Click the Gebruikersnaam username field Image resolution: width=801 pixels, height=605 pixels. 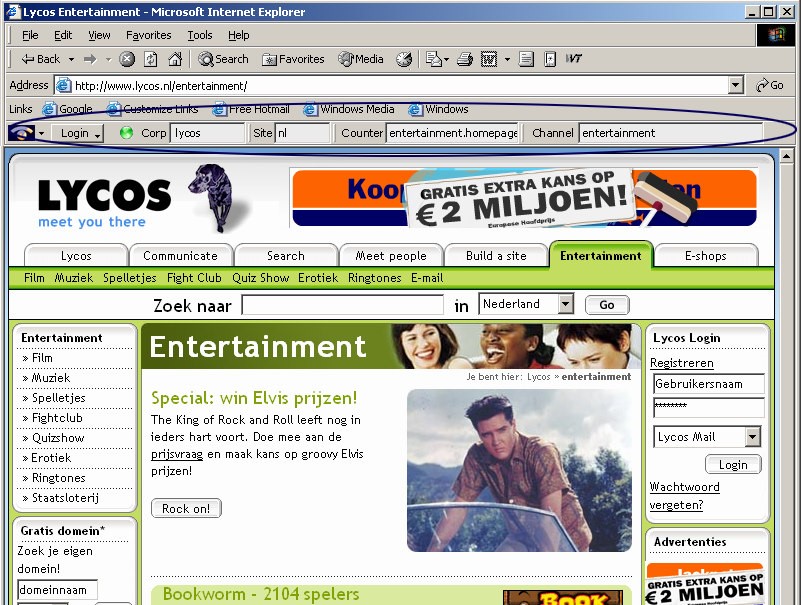709,384
